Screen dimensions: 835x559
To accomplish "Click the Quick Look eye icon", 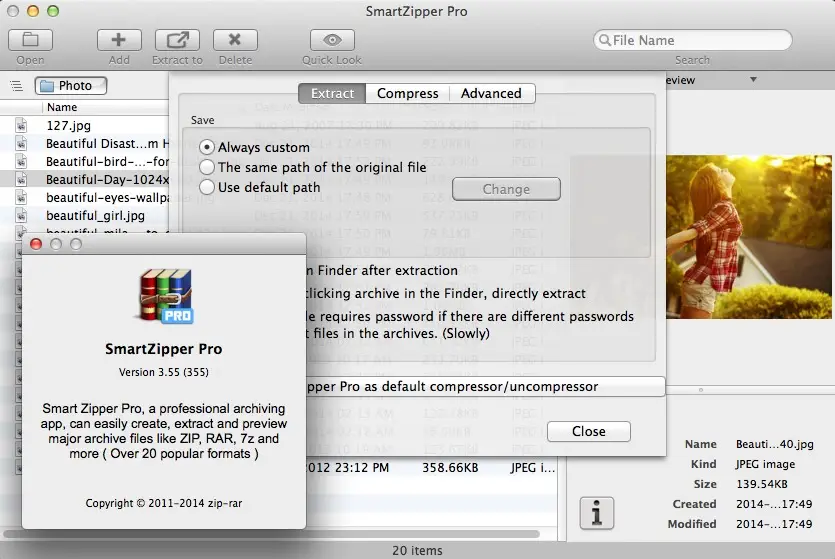I will [332, 40].
